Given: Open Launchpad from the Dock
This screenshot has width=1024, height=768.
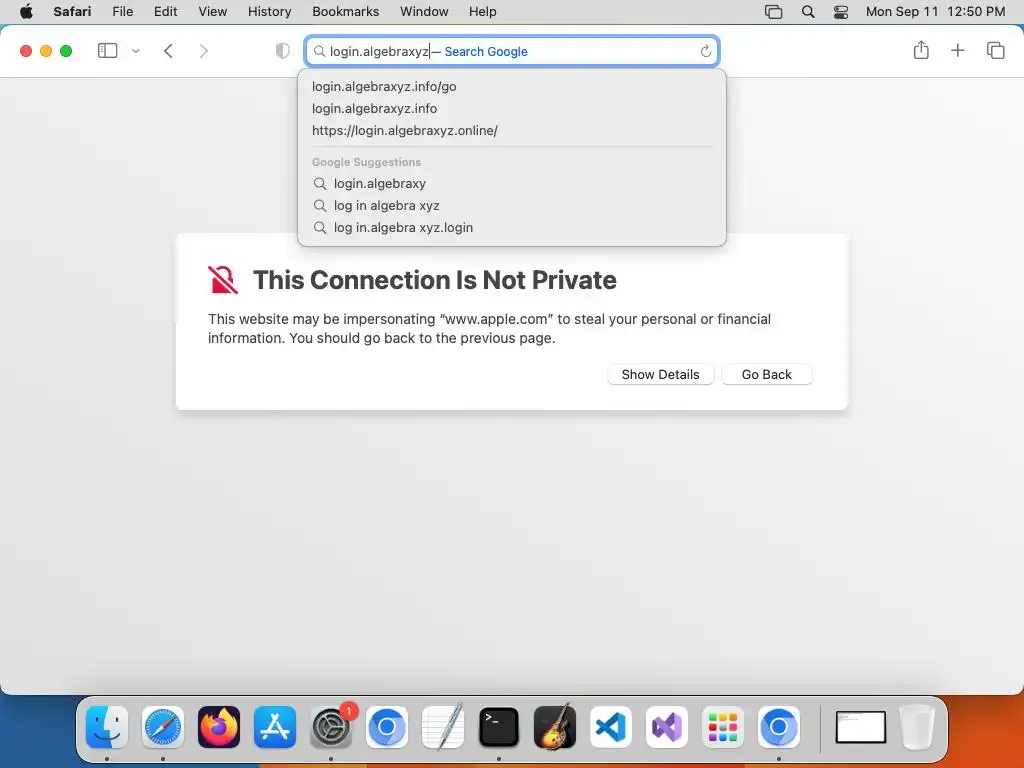Looking at the screenshot, I should point(723,727).
